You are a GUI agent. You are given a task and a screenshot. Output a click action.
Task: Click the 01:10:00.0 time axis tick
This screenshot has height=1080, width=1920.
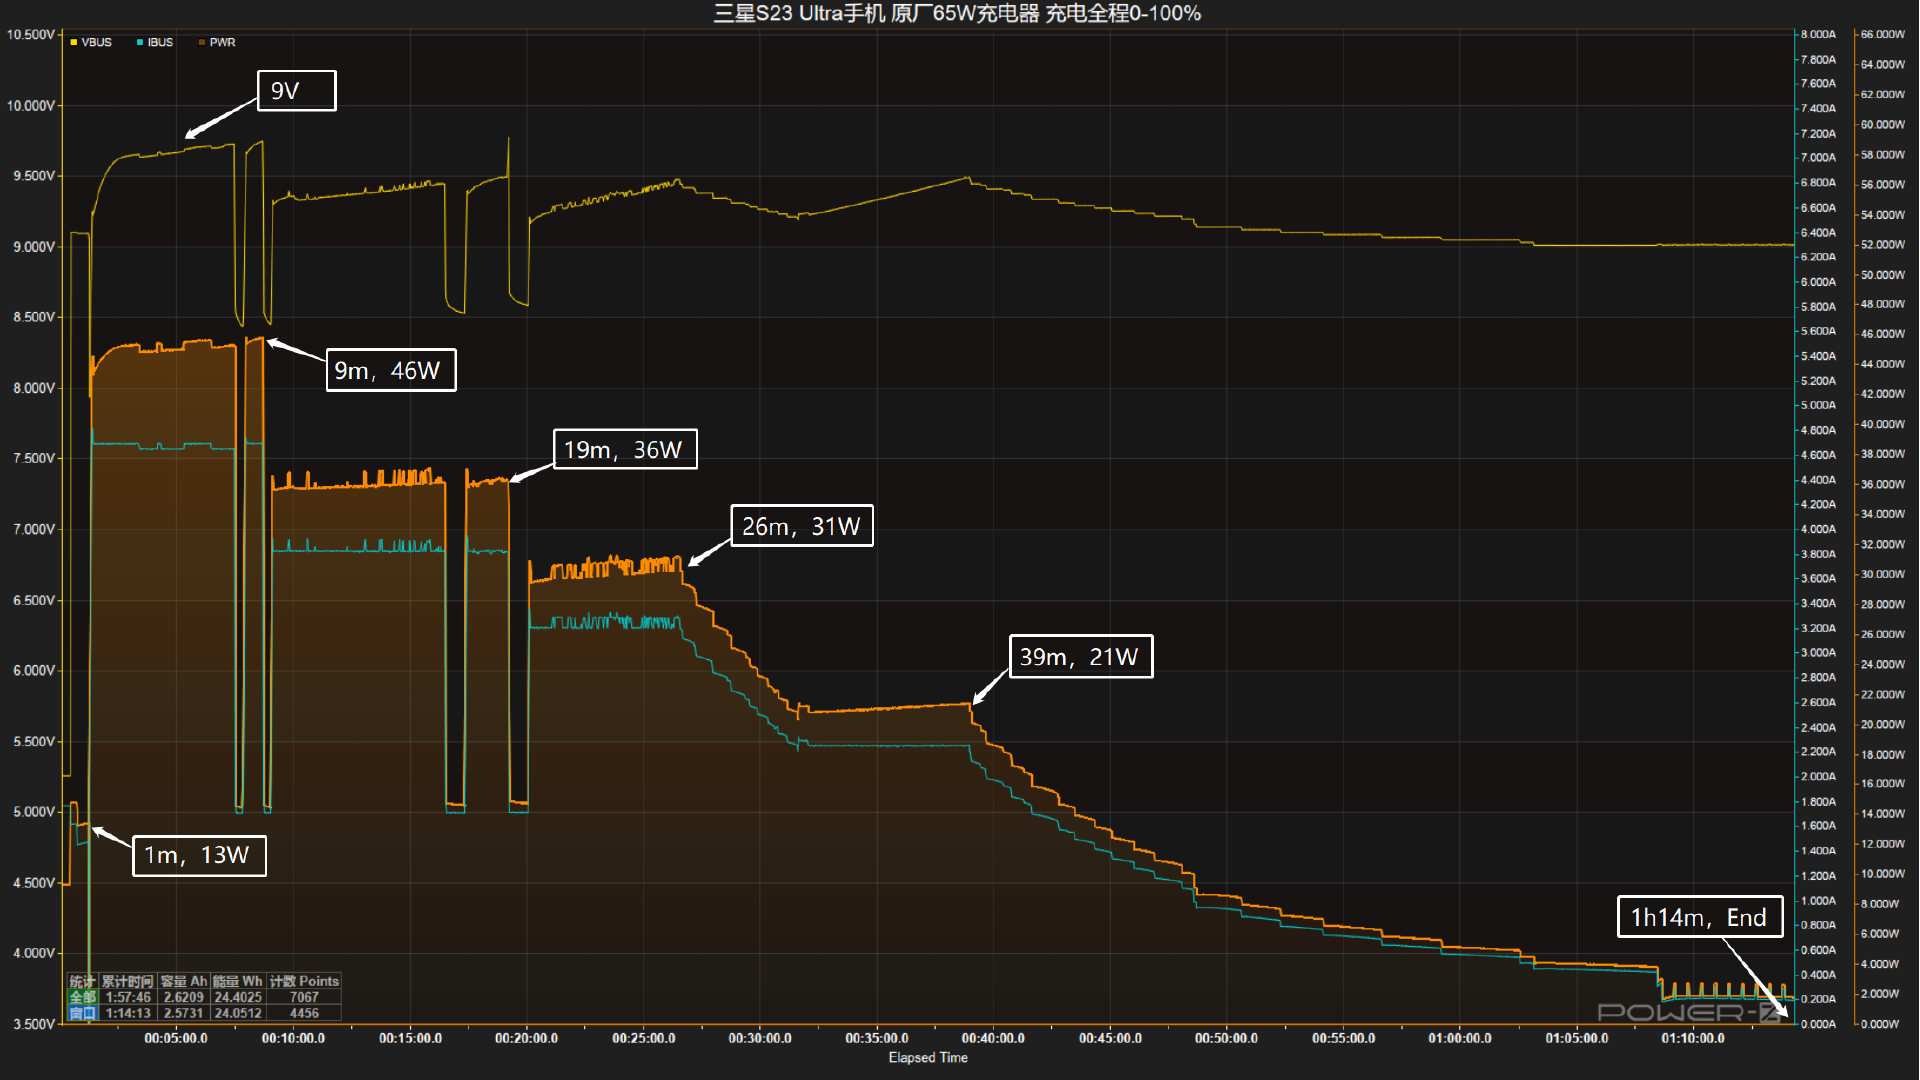coord(1693,1039)
